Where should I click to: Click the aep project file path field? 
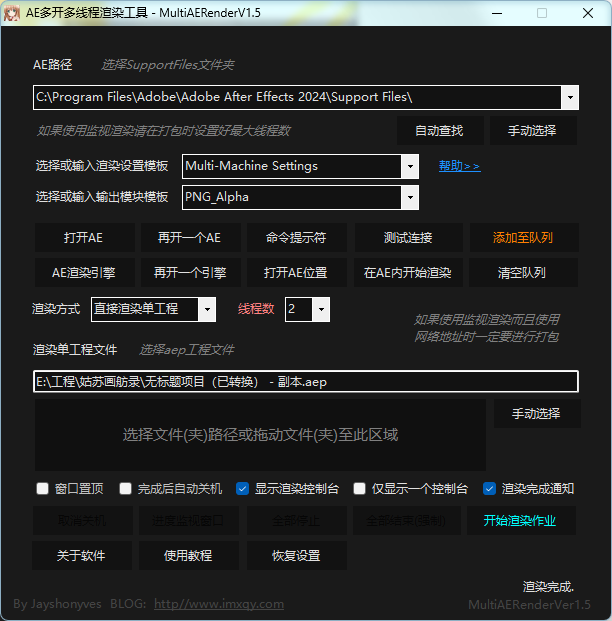[x=306, y=382]
